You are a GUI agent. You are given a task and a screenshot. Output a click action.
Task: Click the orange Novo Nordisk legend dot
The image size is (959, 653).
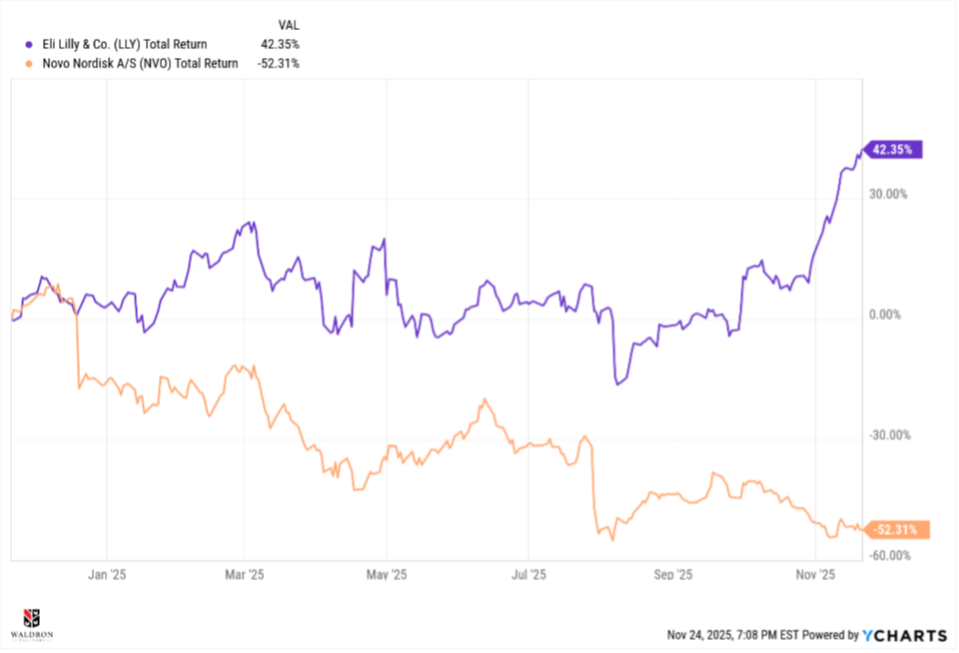pyautogui.click(x=29, y=63)
